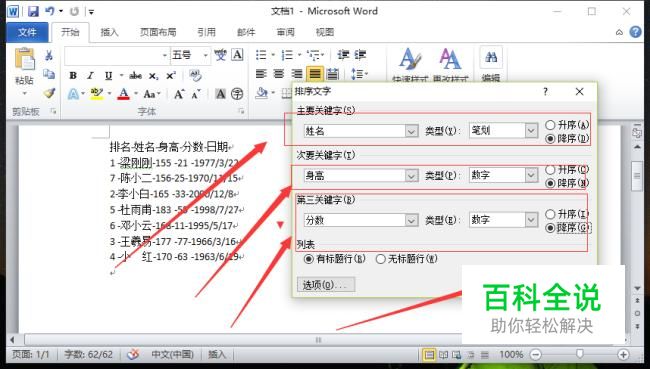The image size is (650, 369).
Task: Apply yellow text highlight color
Action: pos(97,94)
